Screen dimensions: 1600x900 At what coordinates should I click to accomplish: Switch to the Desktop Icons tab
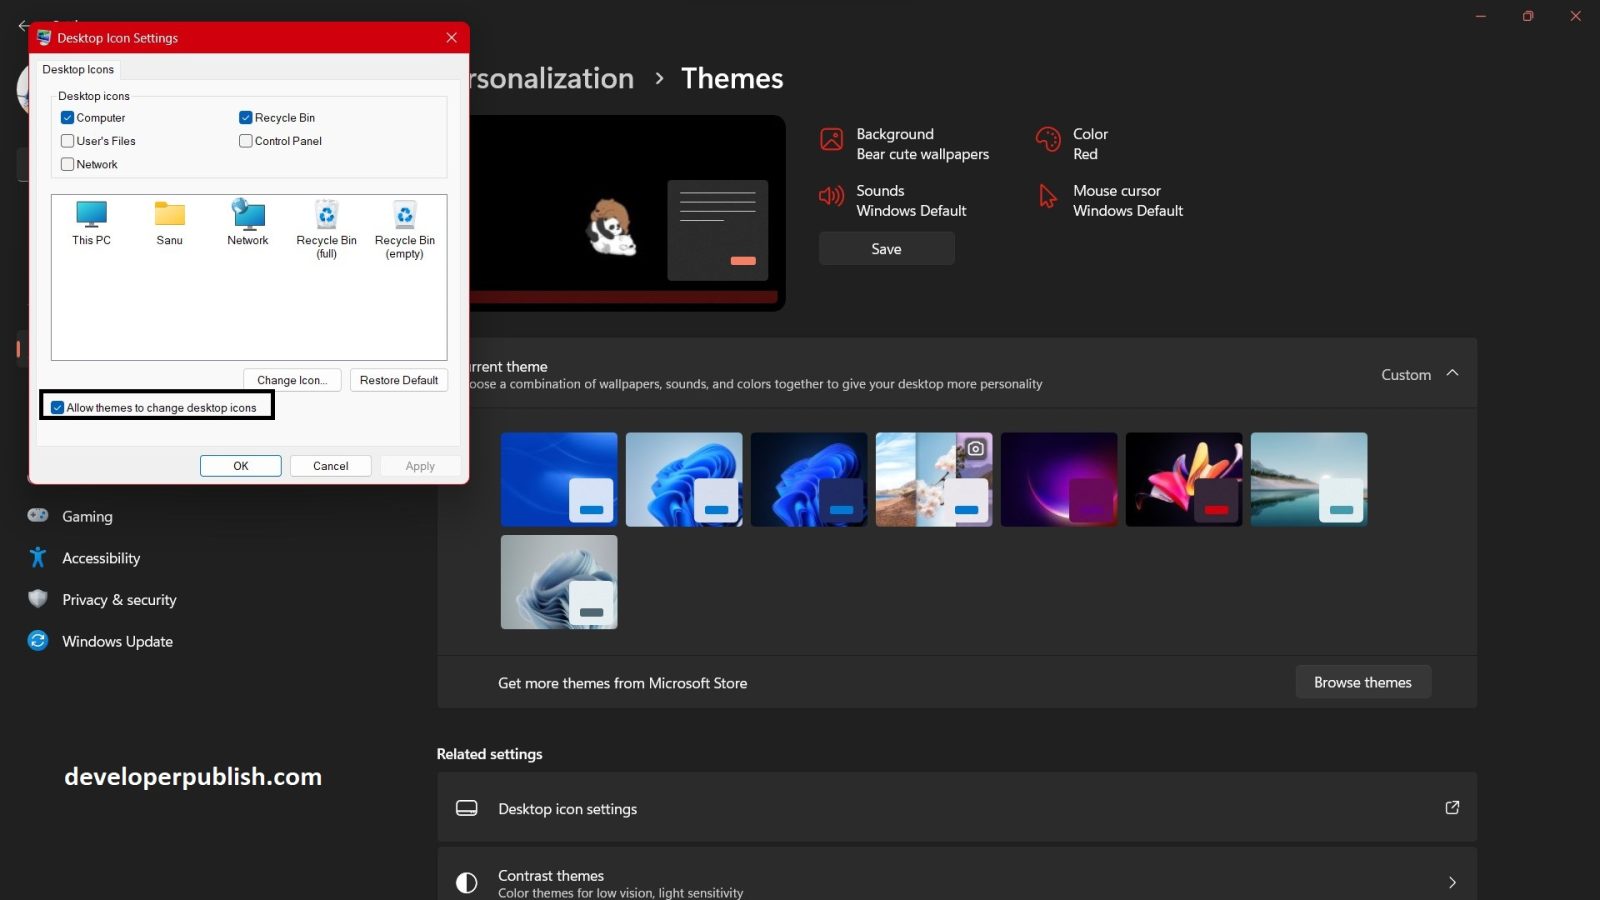click(77, 69)
